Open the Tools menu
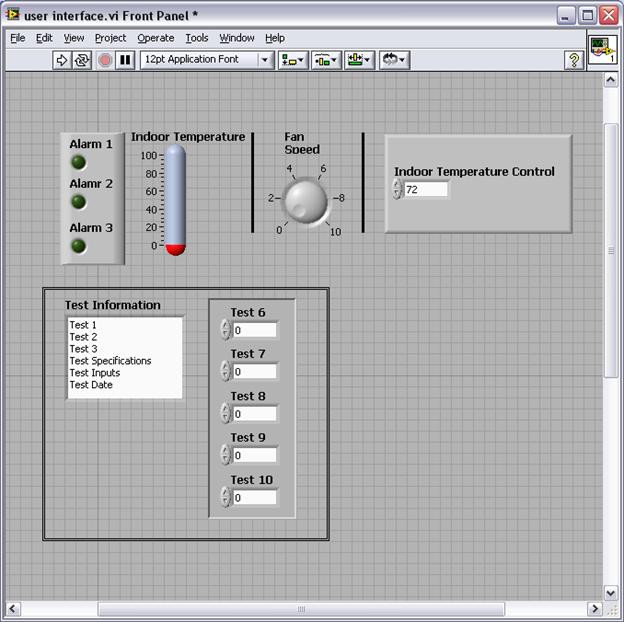This screenshot has width=624, height=622. pyautogui.click(x=197, y=38)
